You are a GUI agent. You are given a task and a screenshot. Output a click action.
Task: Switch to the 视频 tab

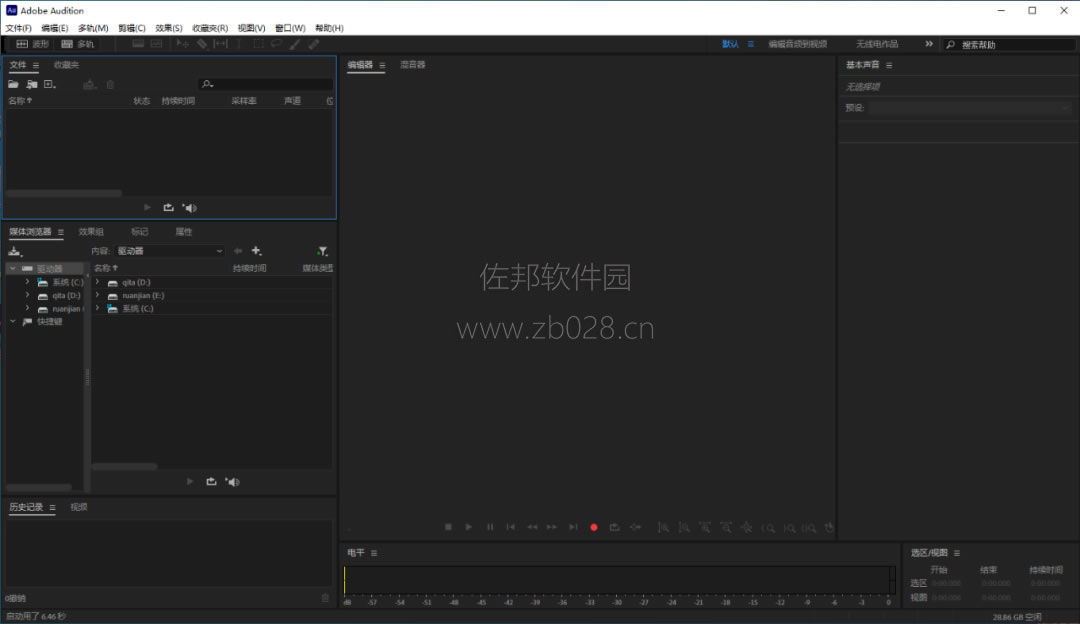click(x=79, y=507)
